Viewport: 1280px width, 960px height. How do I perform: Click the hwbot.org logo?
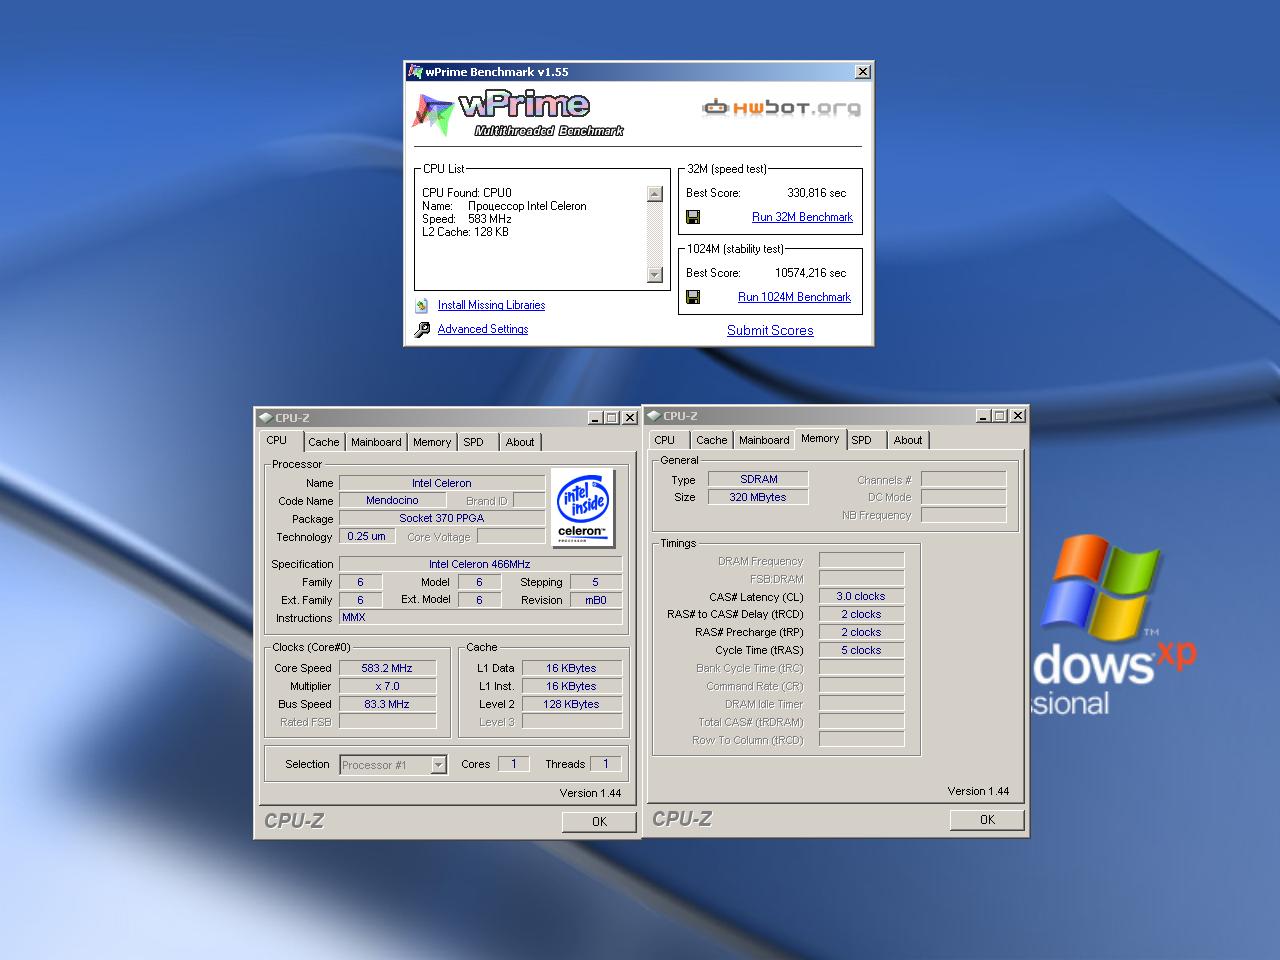pyautogui.click(x=781, y=108)
